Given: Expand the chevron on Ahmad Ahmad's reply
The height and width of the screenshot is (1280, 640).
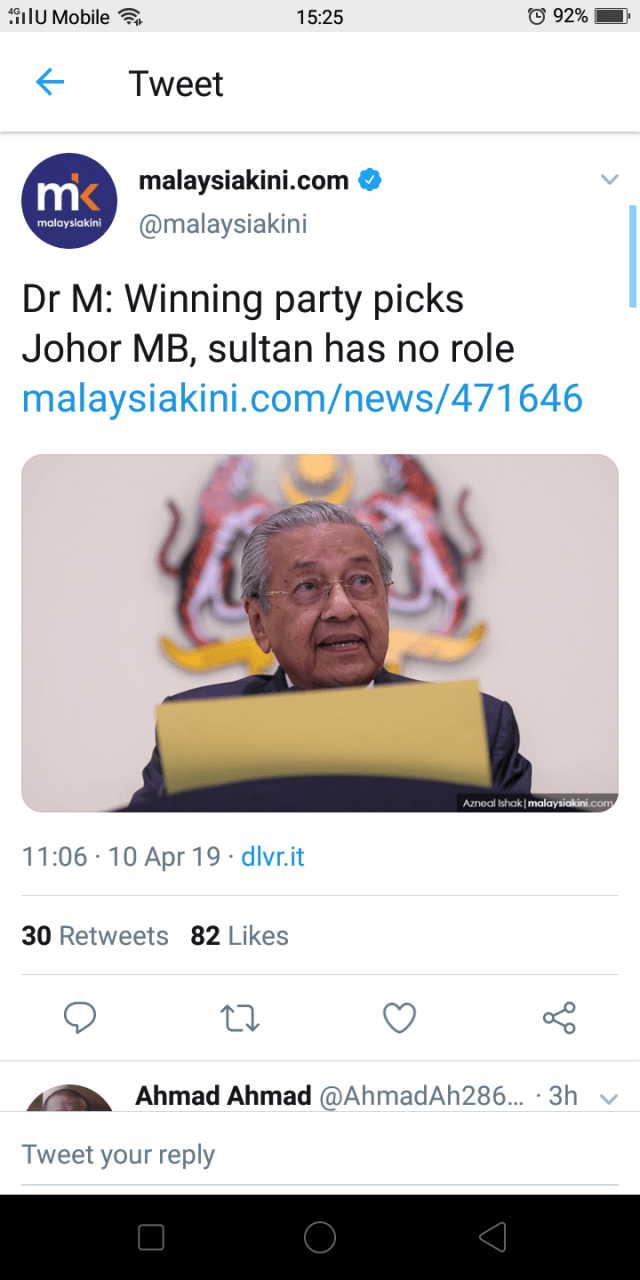Looking at the screenshot, I should (608, 1099).
